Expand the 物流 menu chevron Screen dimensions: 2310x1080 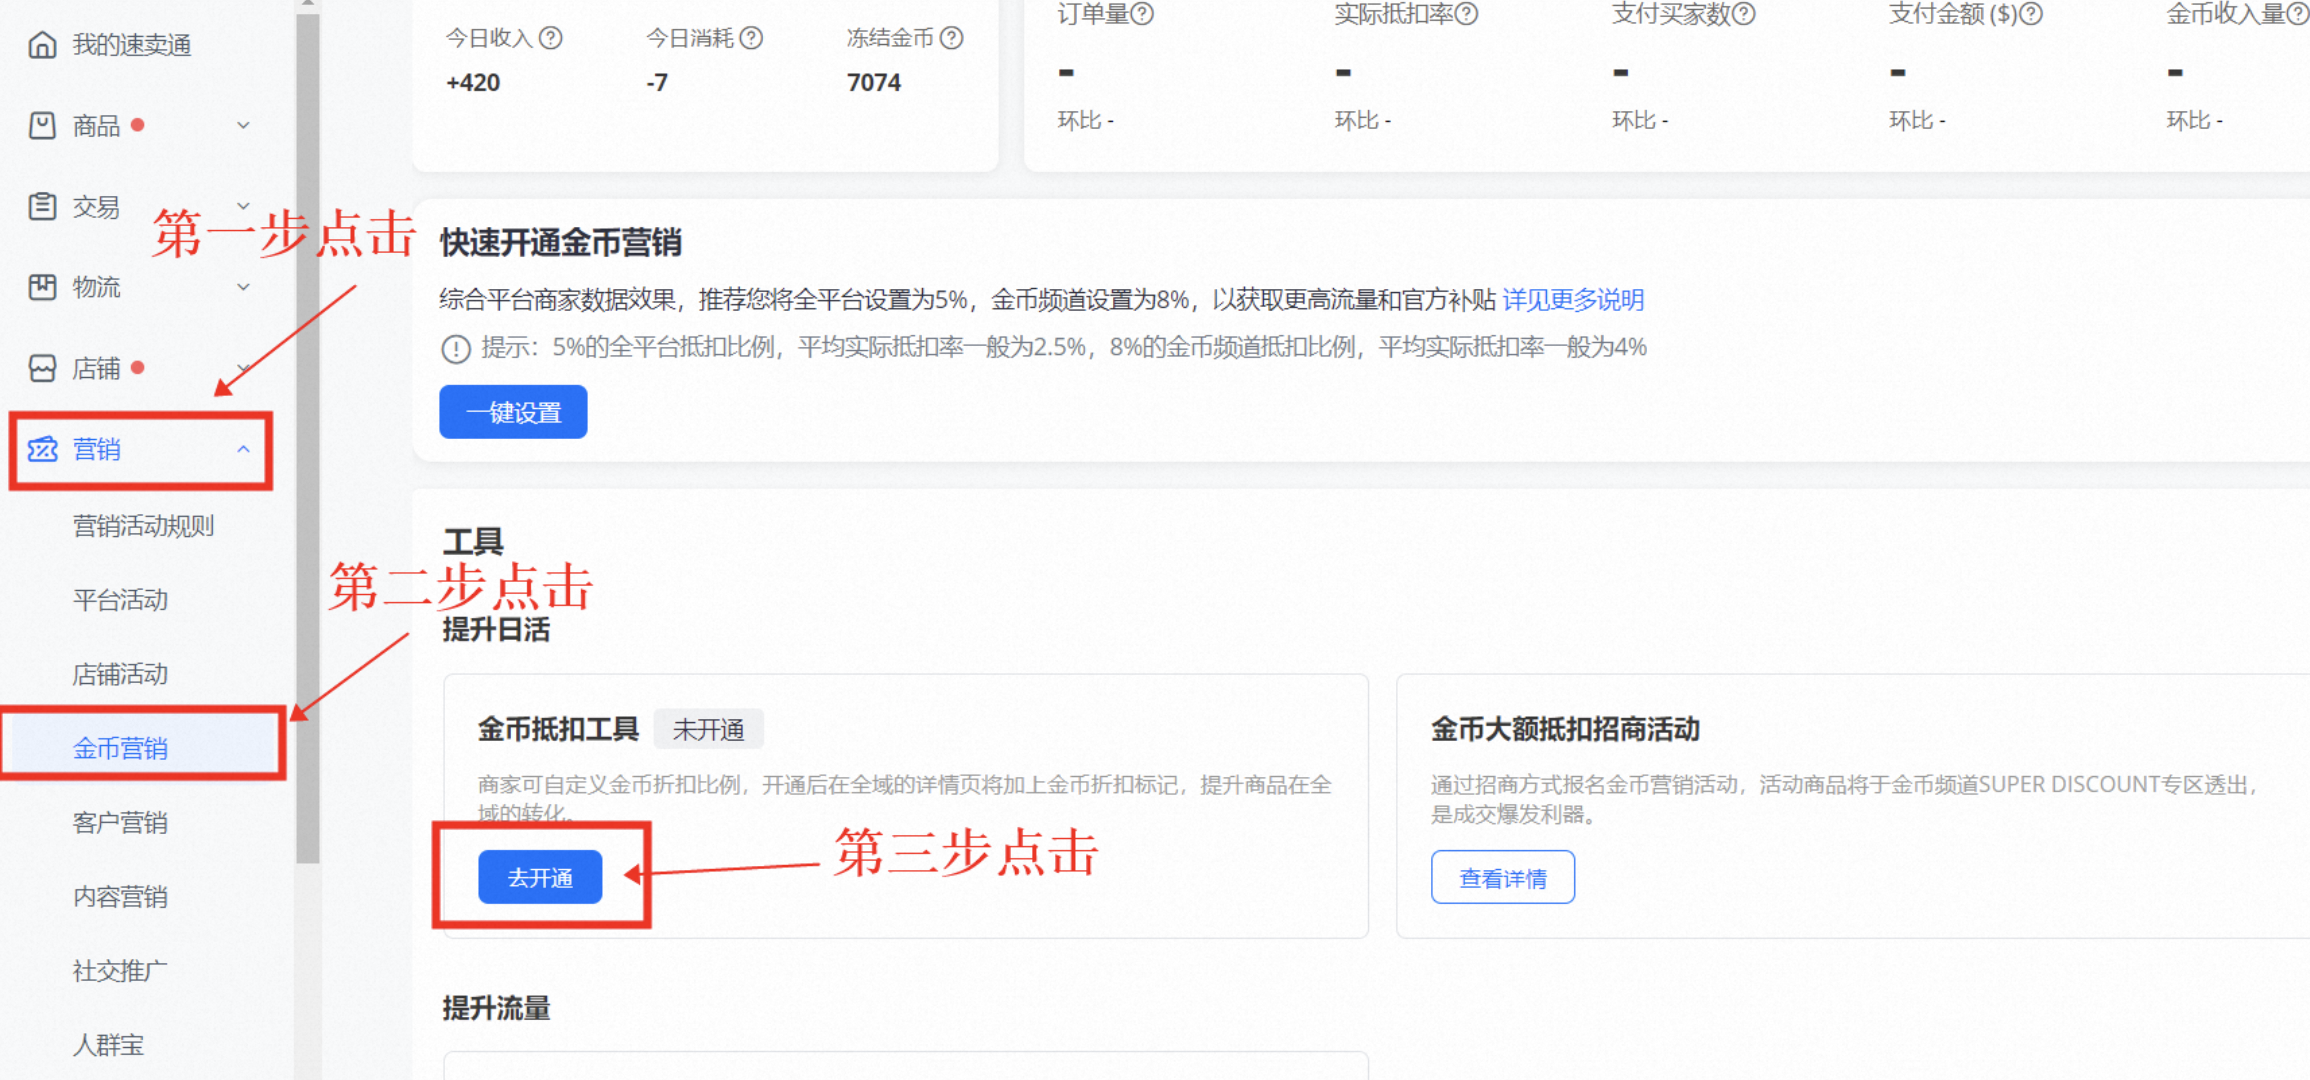243,288
